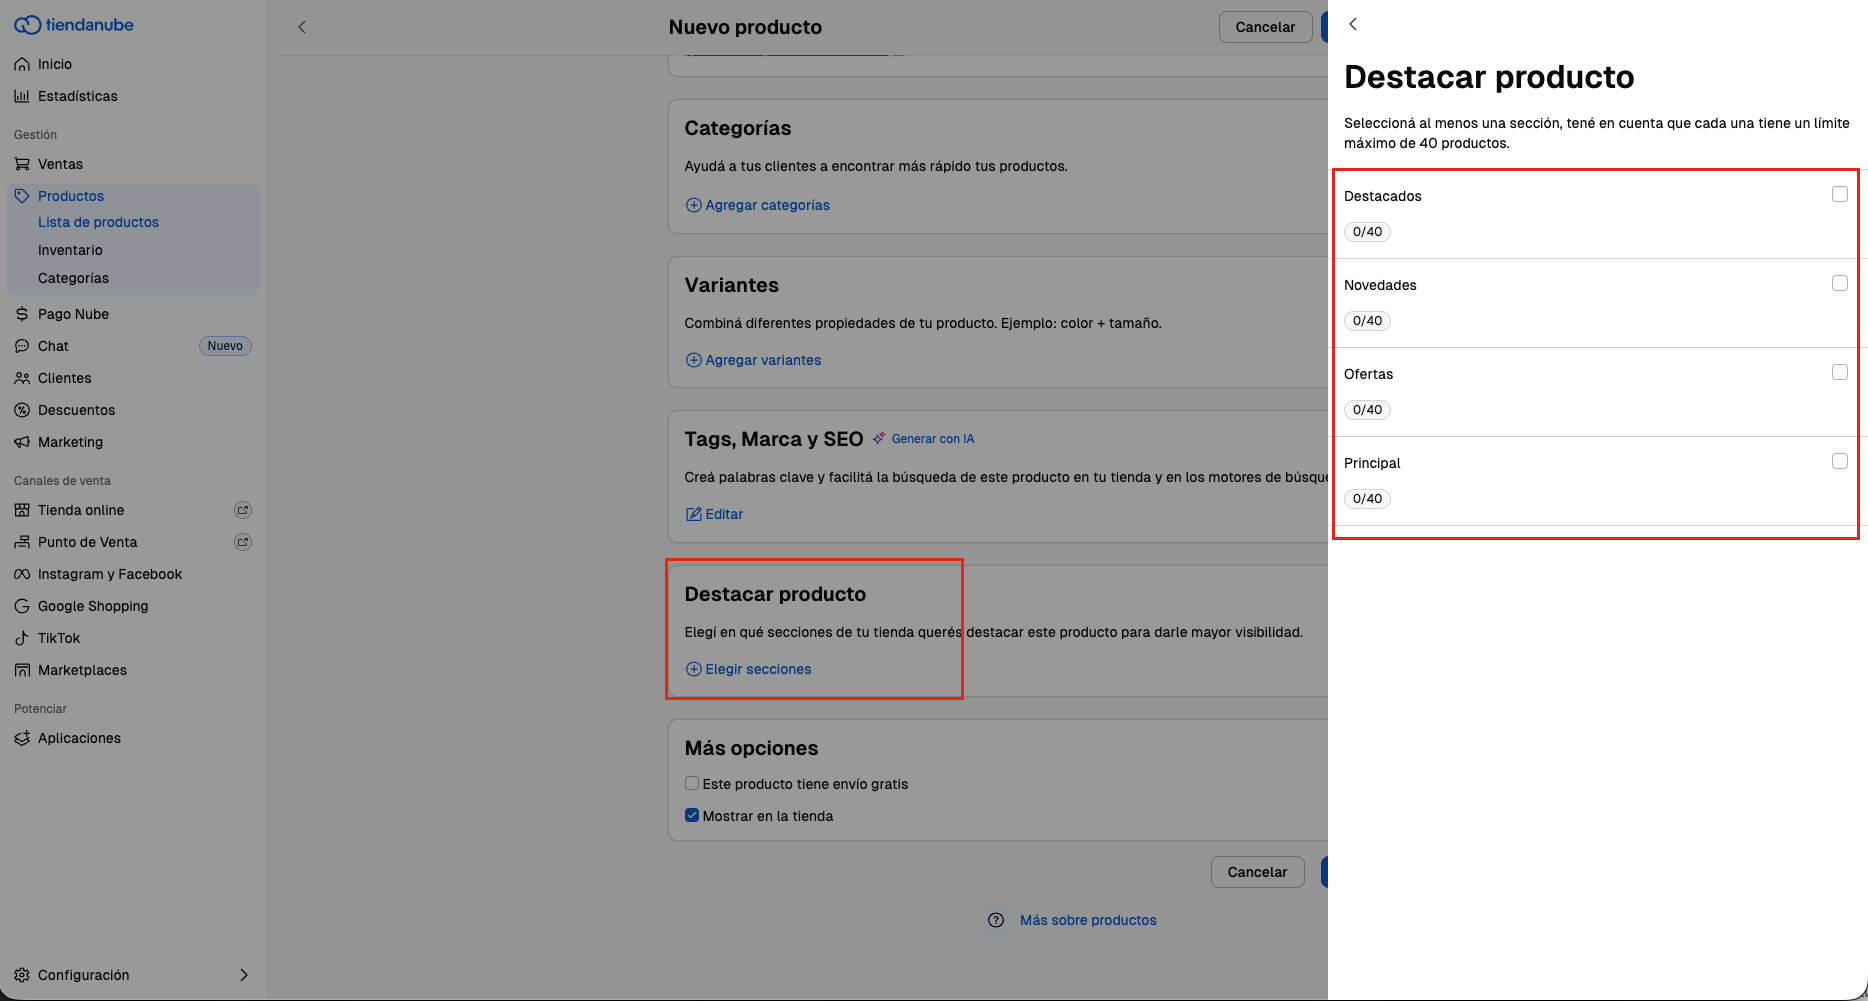Click the Configuración gear icon
Image resolution: width=1868 pixels, height=1001 pixels.
22,975
